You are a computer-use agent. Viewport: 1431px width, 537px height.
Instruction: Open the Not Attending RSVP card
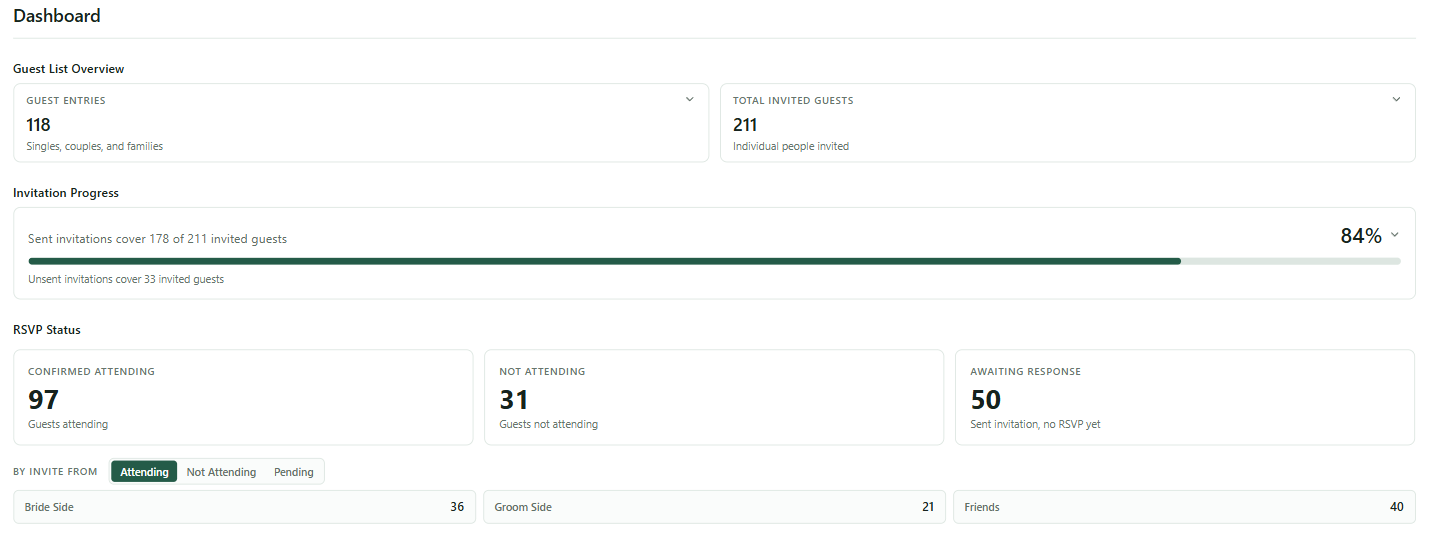click(x=714, y=397)
